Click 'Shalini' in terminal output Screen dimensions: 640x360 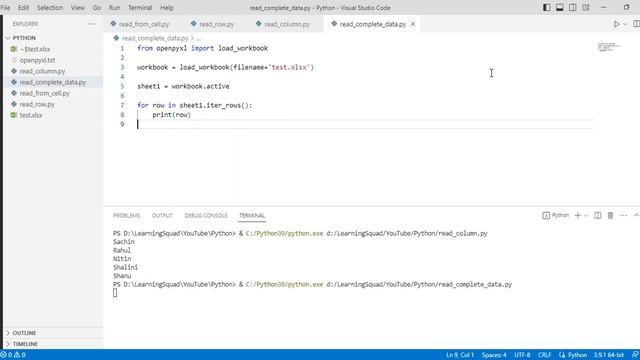125,267
